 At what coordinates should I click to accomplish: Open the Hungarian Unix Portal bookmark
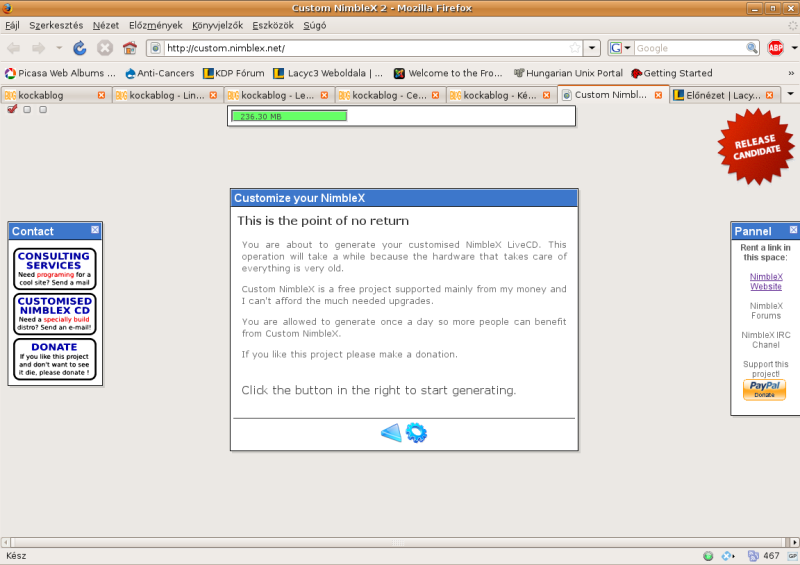568,73
